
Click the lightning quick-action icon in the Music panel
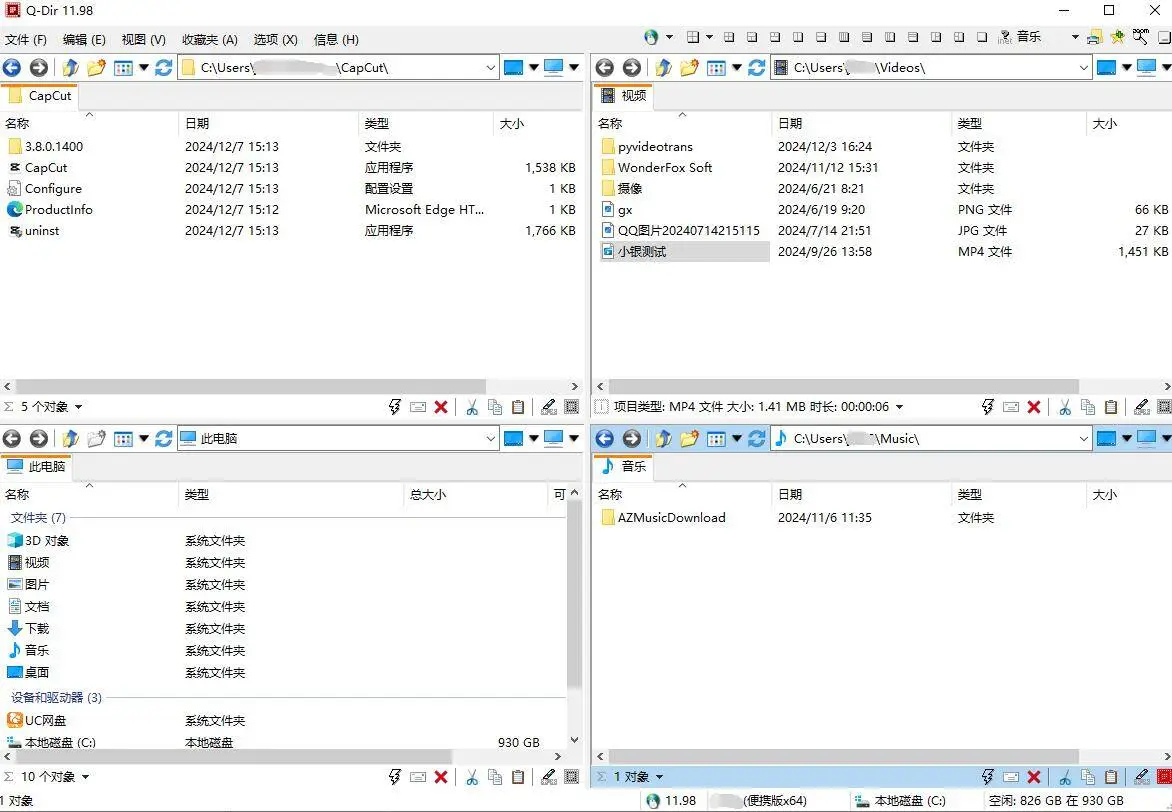987,776
